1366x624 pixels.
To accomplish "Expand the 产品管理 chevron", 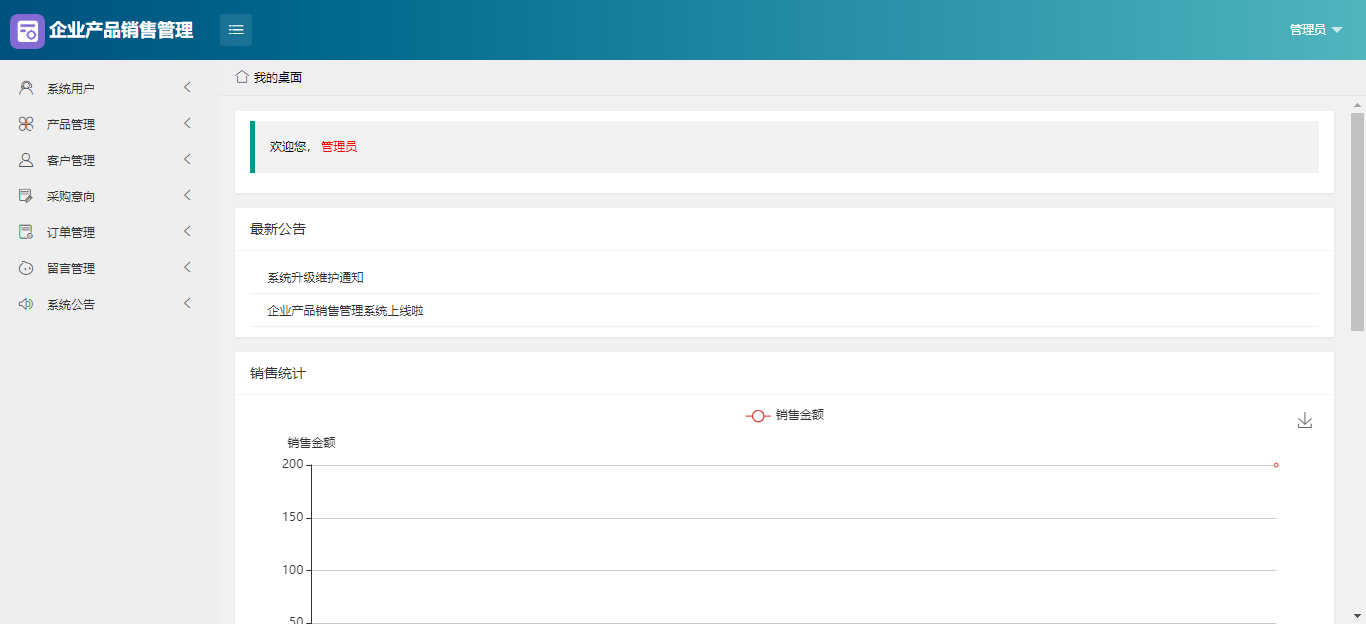I will (187, 124).
